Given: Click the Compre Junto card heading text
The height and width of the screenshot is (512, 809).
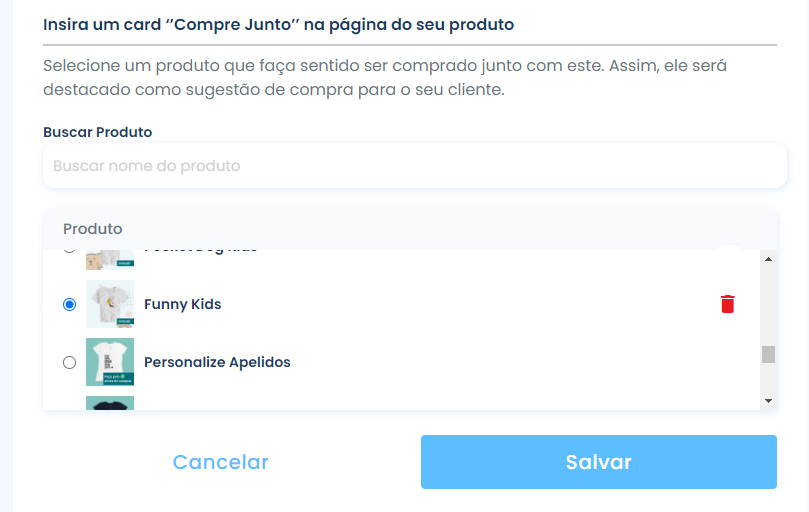Looking at the screenshot, I should coord(279,24).
